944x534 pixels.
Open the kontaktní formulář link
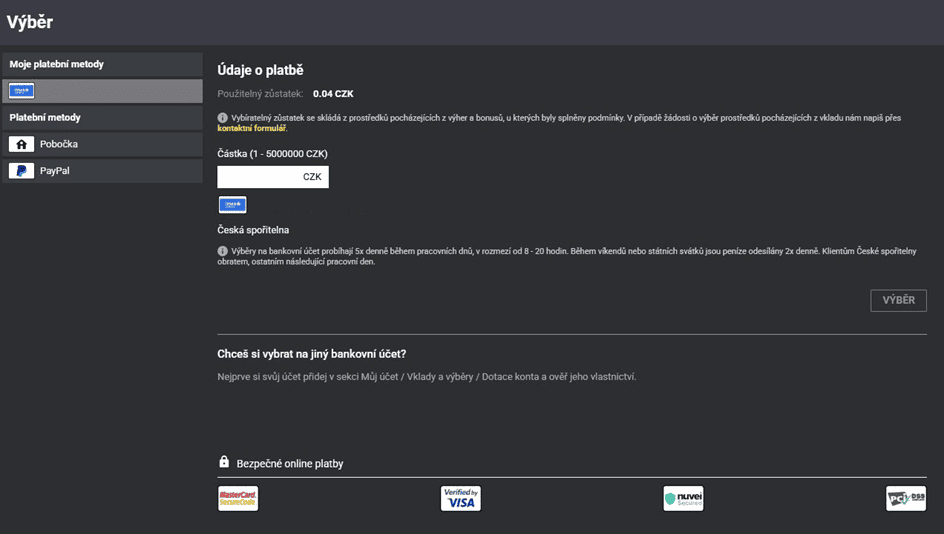point(252,128)
